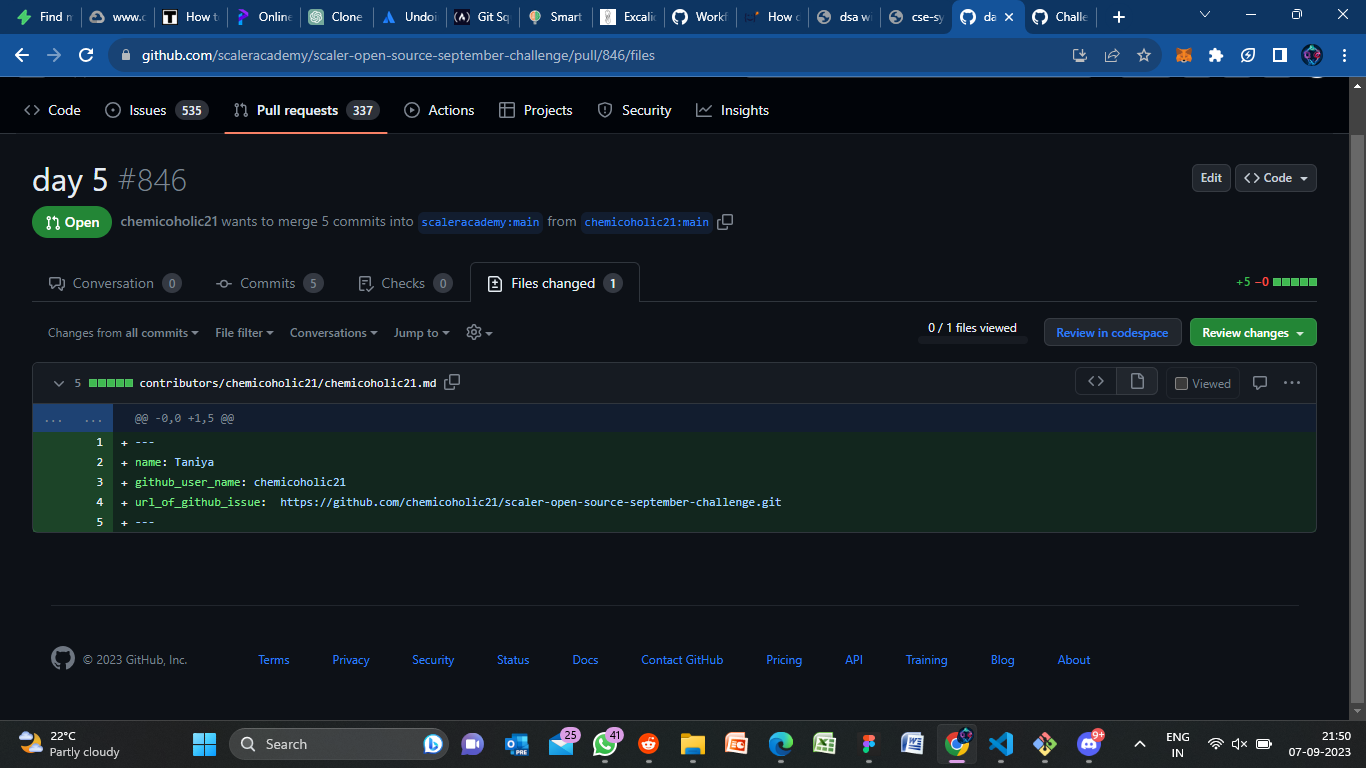Launch Visual Studio Code from the taskbar
The height and width of the screenshot is (768, 1366).
[x=1001, y=744]
